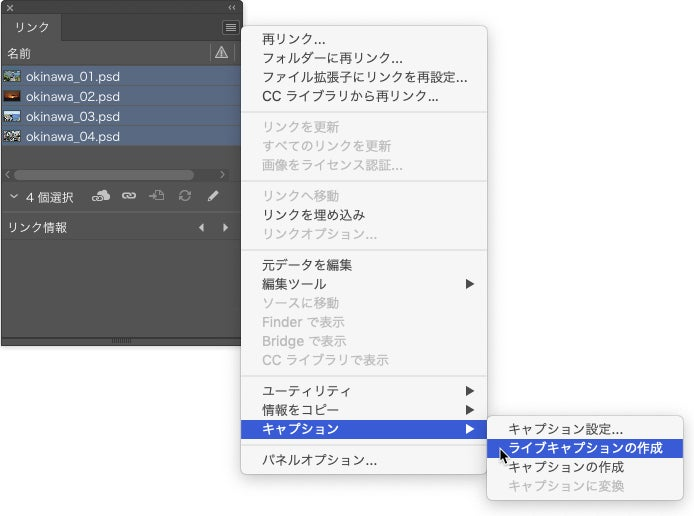
Task: Click the status warning column icon
Action: pyautogui.click(x=221, y=53)
